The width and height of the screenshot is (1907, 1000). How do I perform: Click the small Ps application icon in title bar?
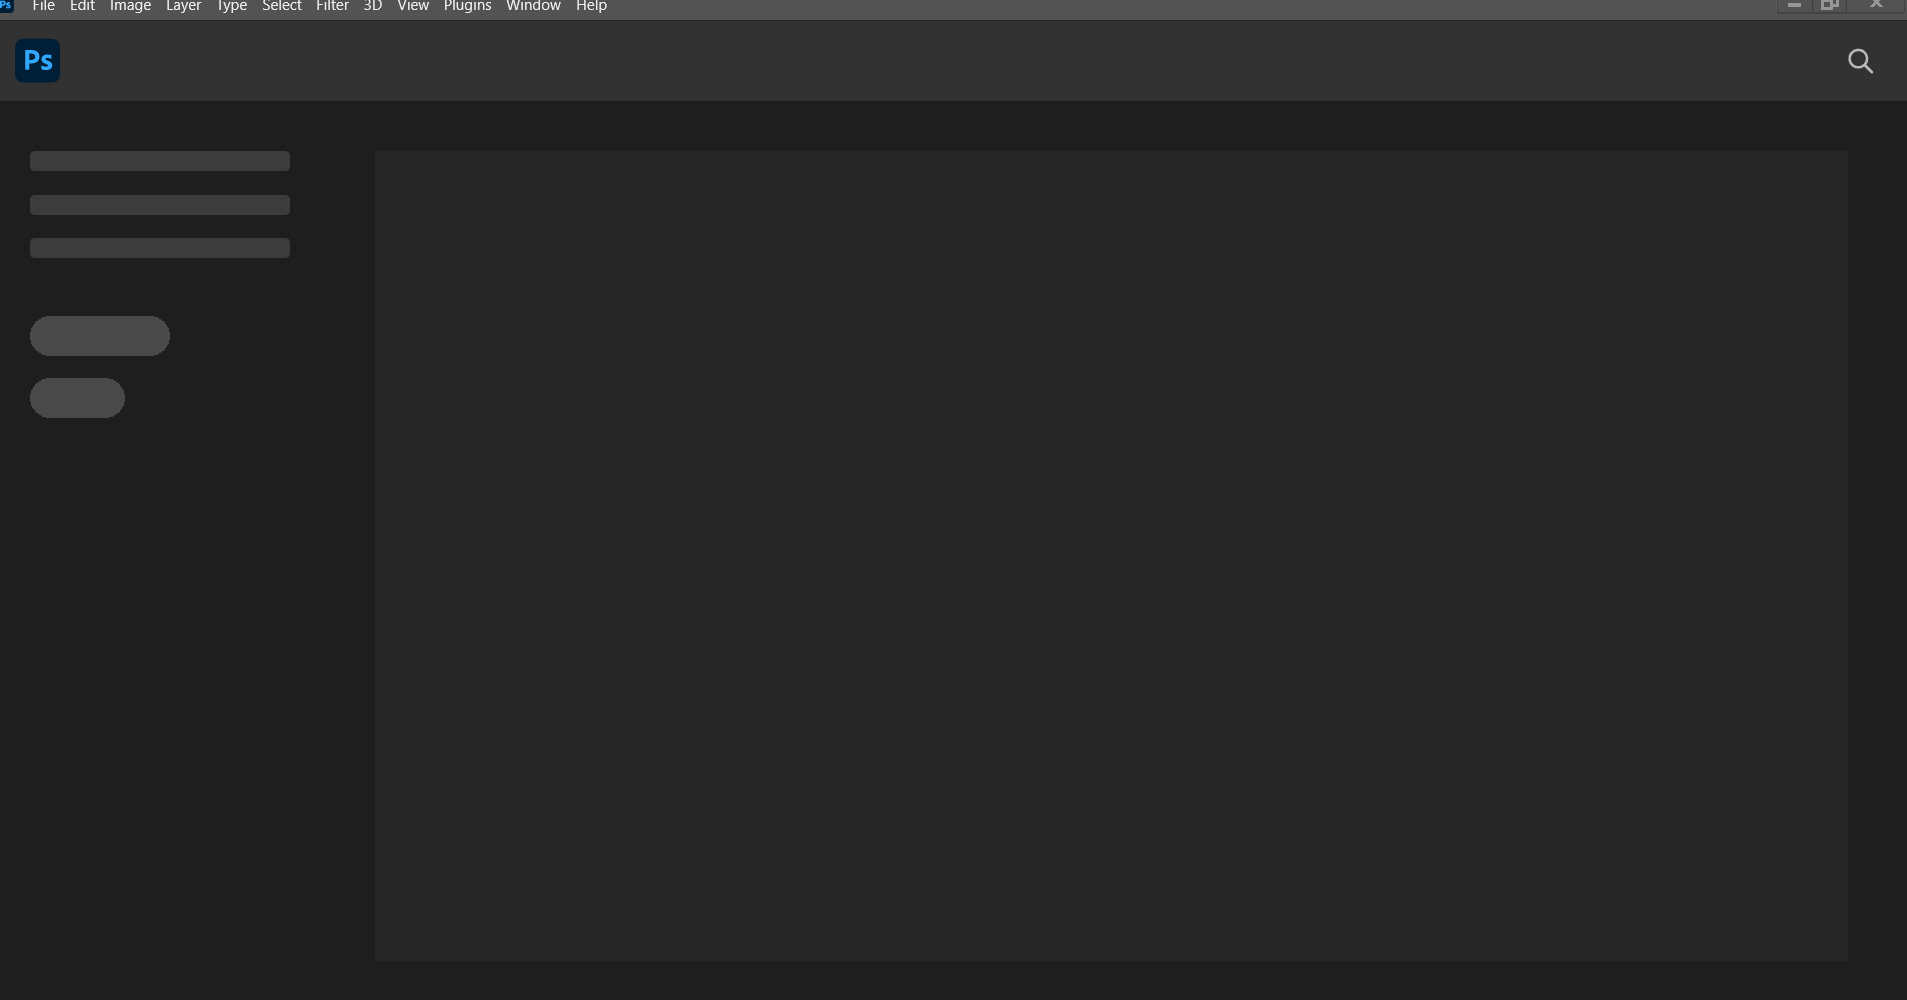coord(6,5)
